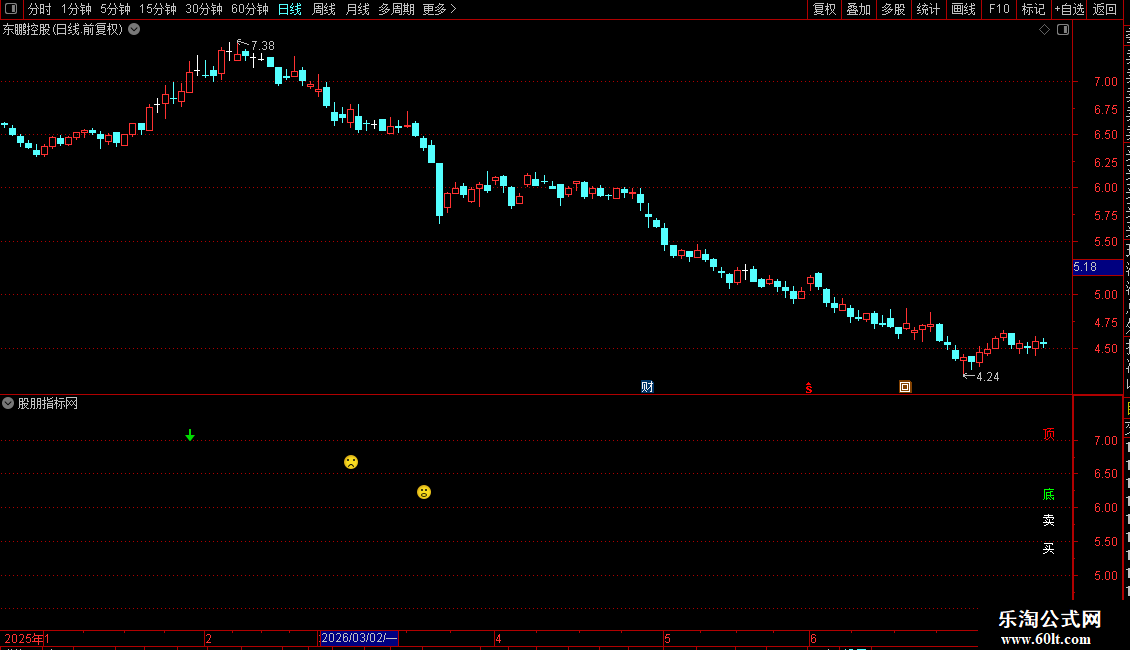The image size is (1130, 650).
Task: Click the orange square event marker
Action: [x=905, y=387]
